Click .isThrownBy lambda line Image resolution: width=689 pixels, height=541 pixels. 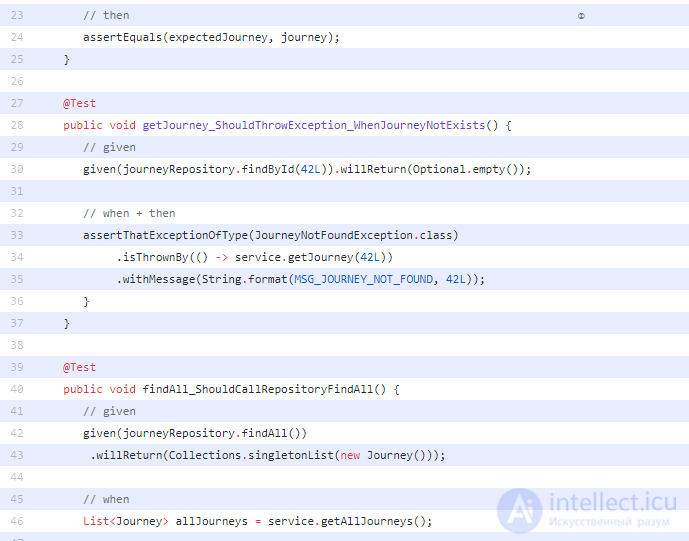tap(254, 257)
